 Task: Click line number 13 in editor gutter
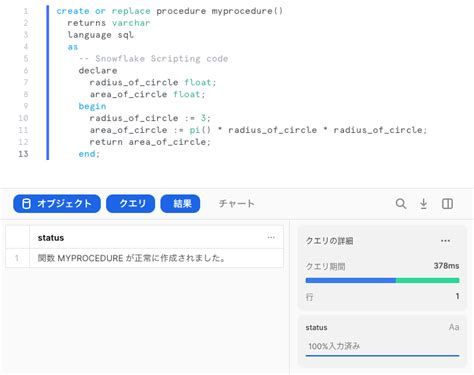pyautogui.click(x=23, y=154)
